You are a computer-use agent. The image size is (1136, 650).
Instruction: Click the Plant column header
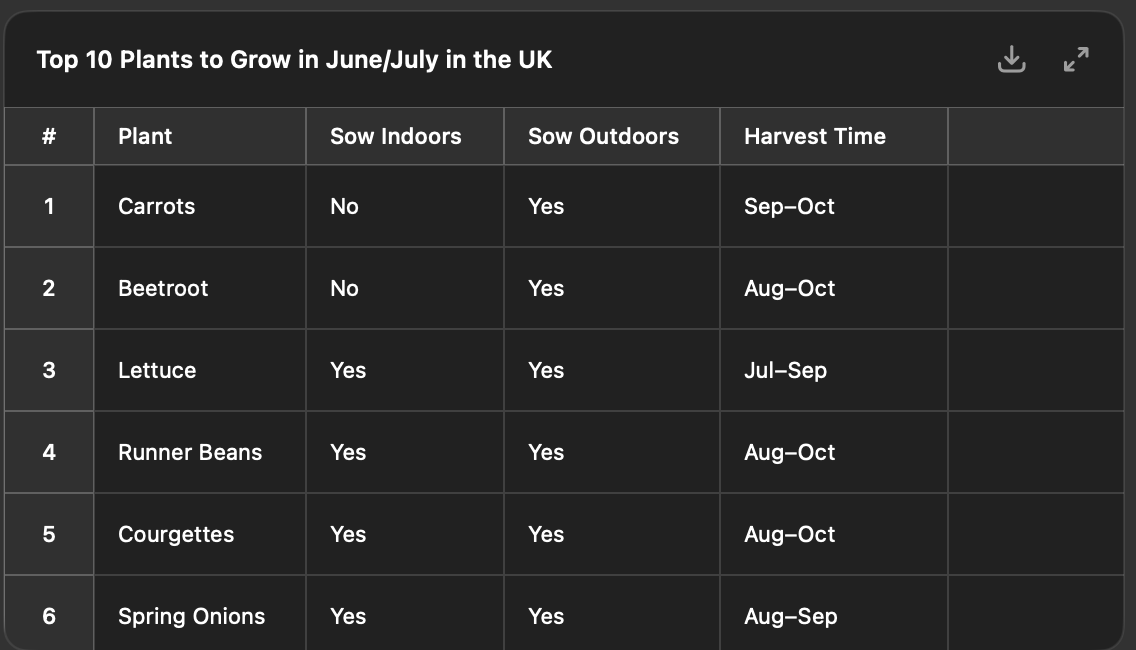(x=145, y=136)
